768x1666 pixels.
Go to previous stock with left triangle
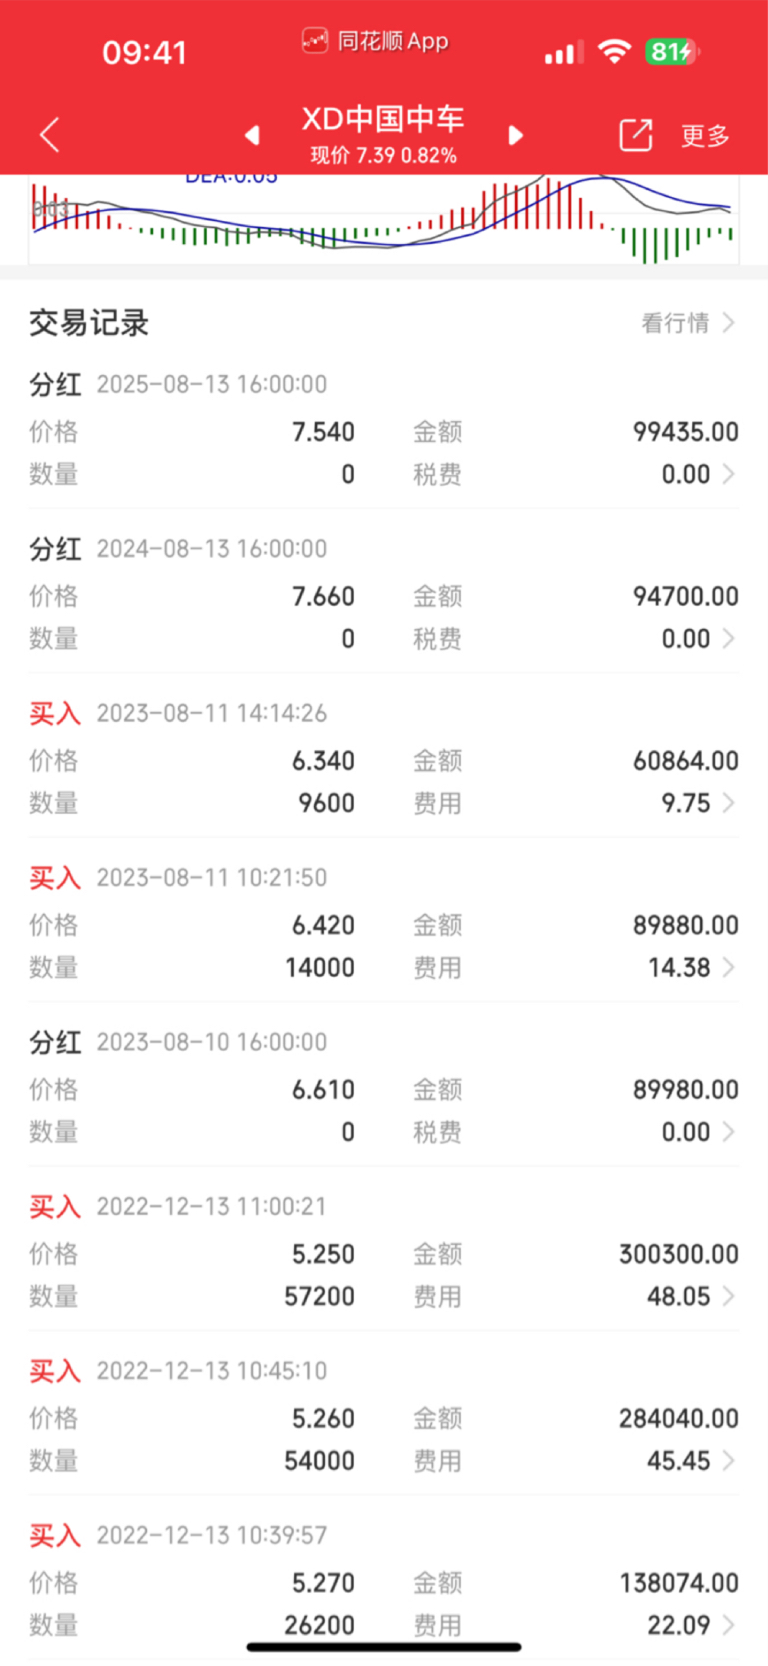(x=252, y=135)
